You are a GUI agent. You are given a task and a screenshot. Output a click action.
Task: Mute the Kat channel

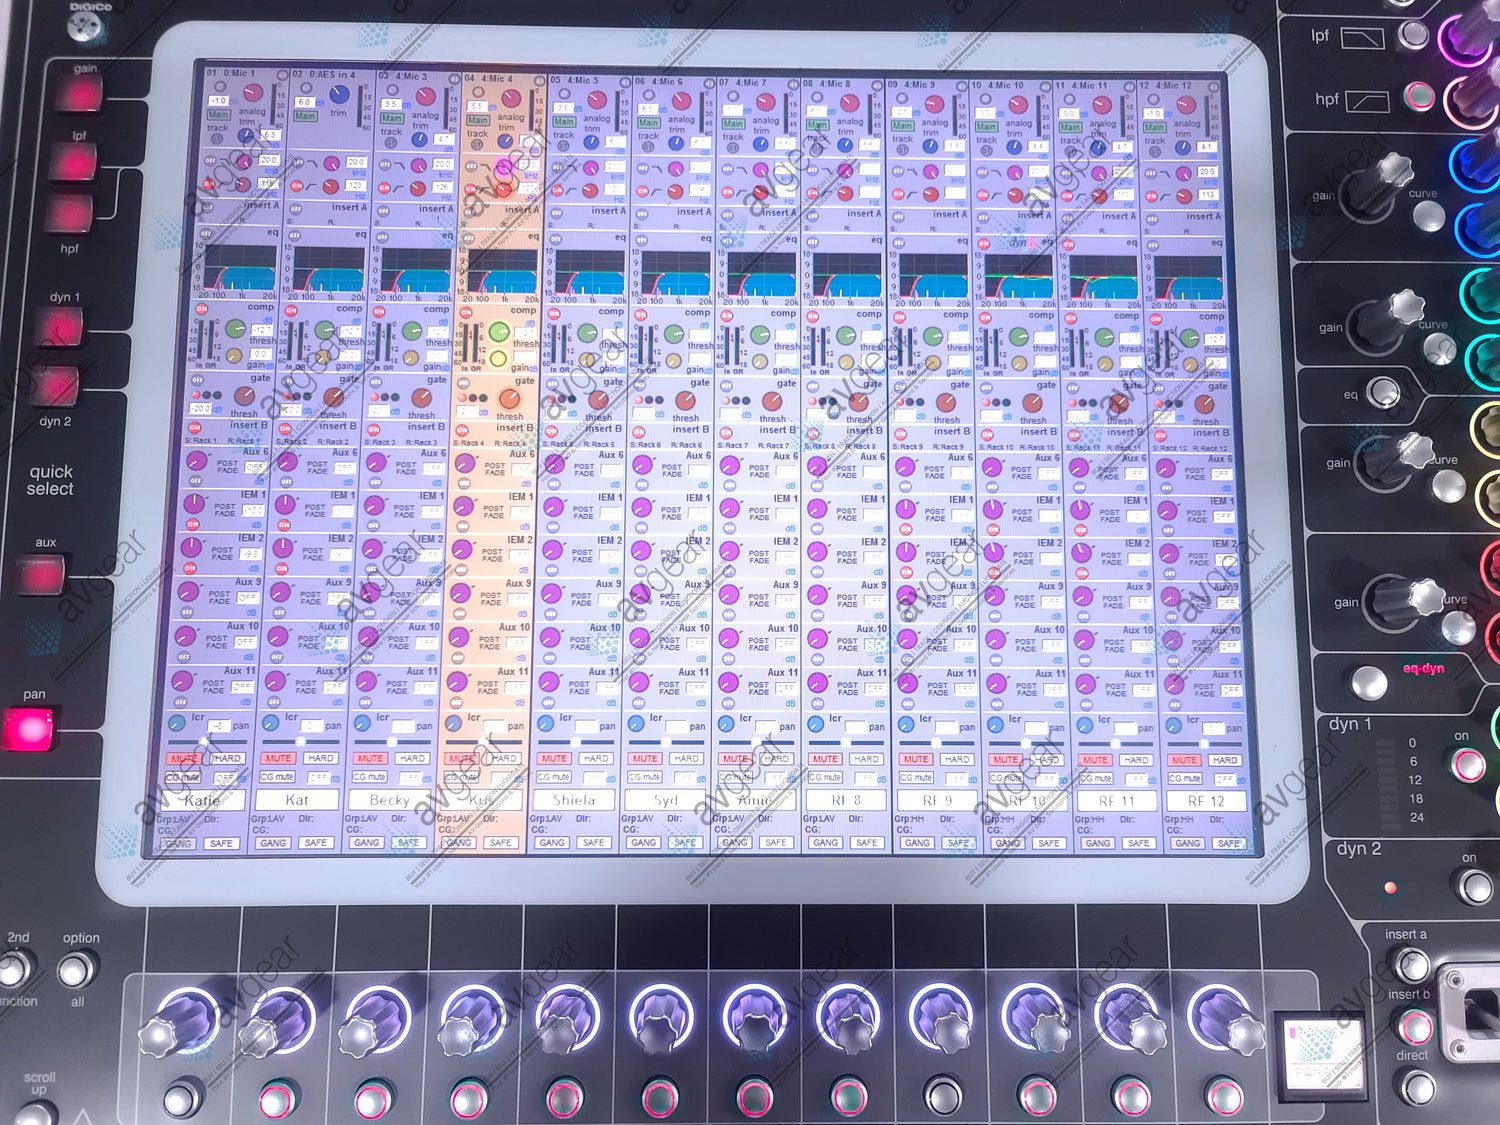point(278,758)
